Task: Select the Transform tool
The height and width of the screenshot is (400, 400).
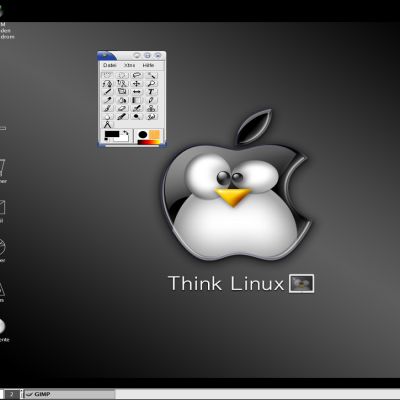Action: 122,92
